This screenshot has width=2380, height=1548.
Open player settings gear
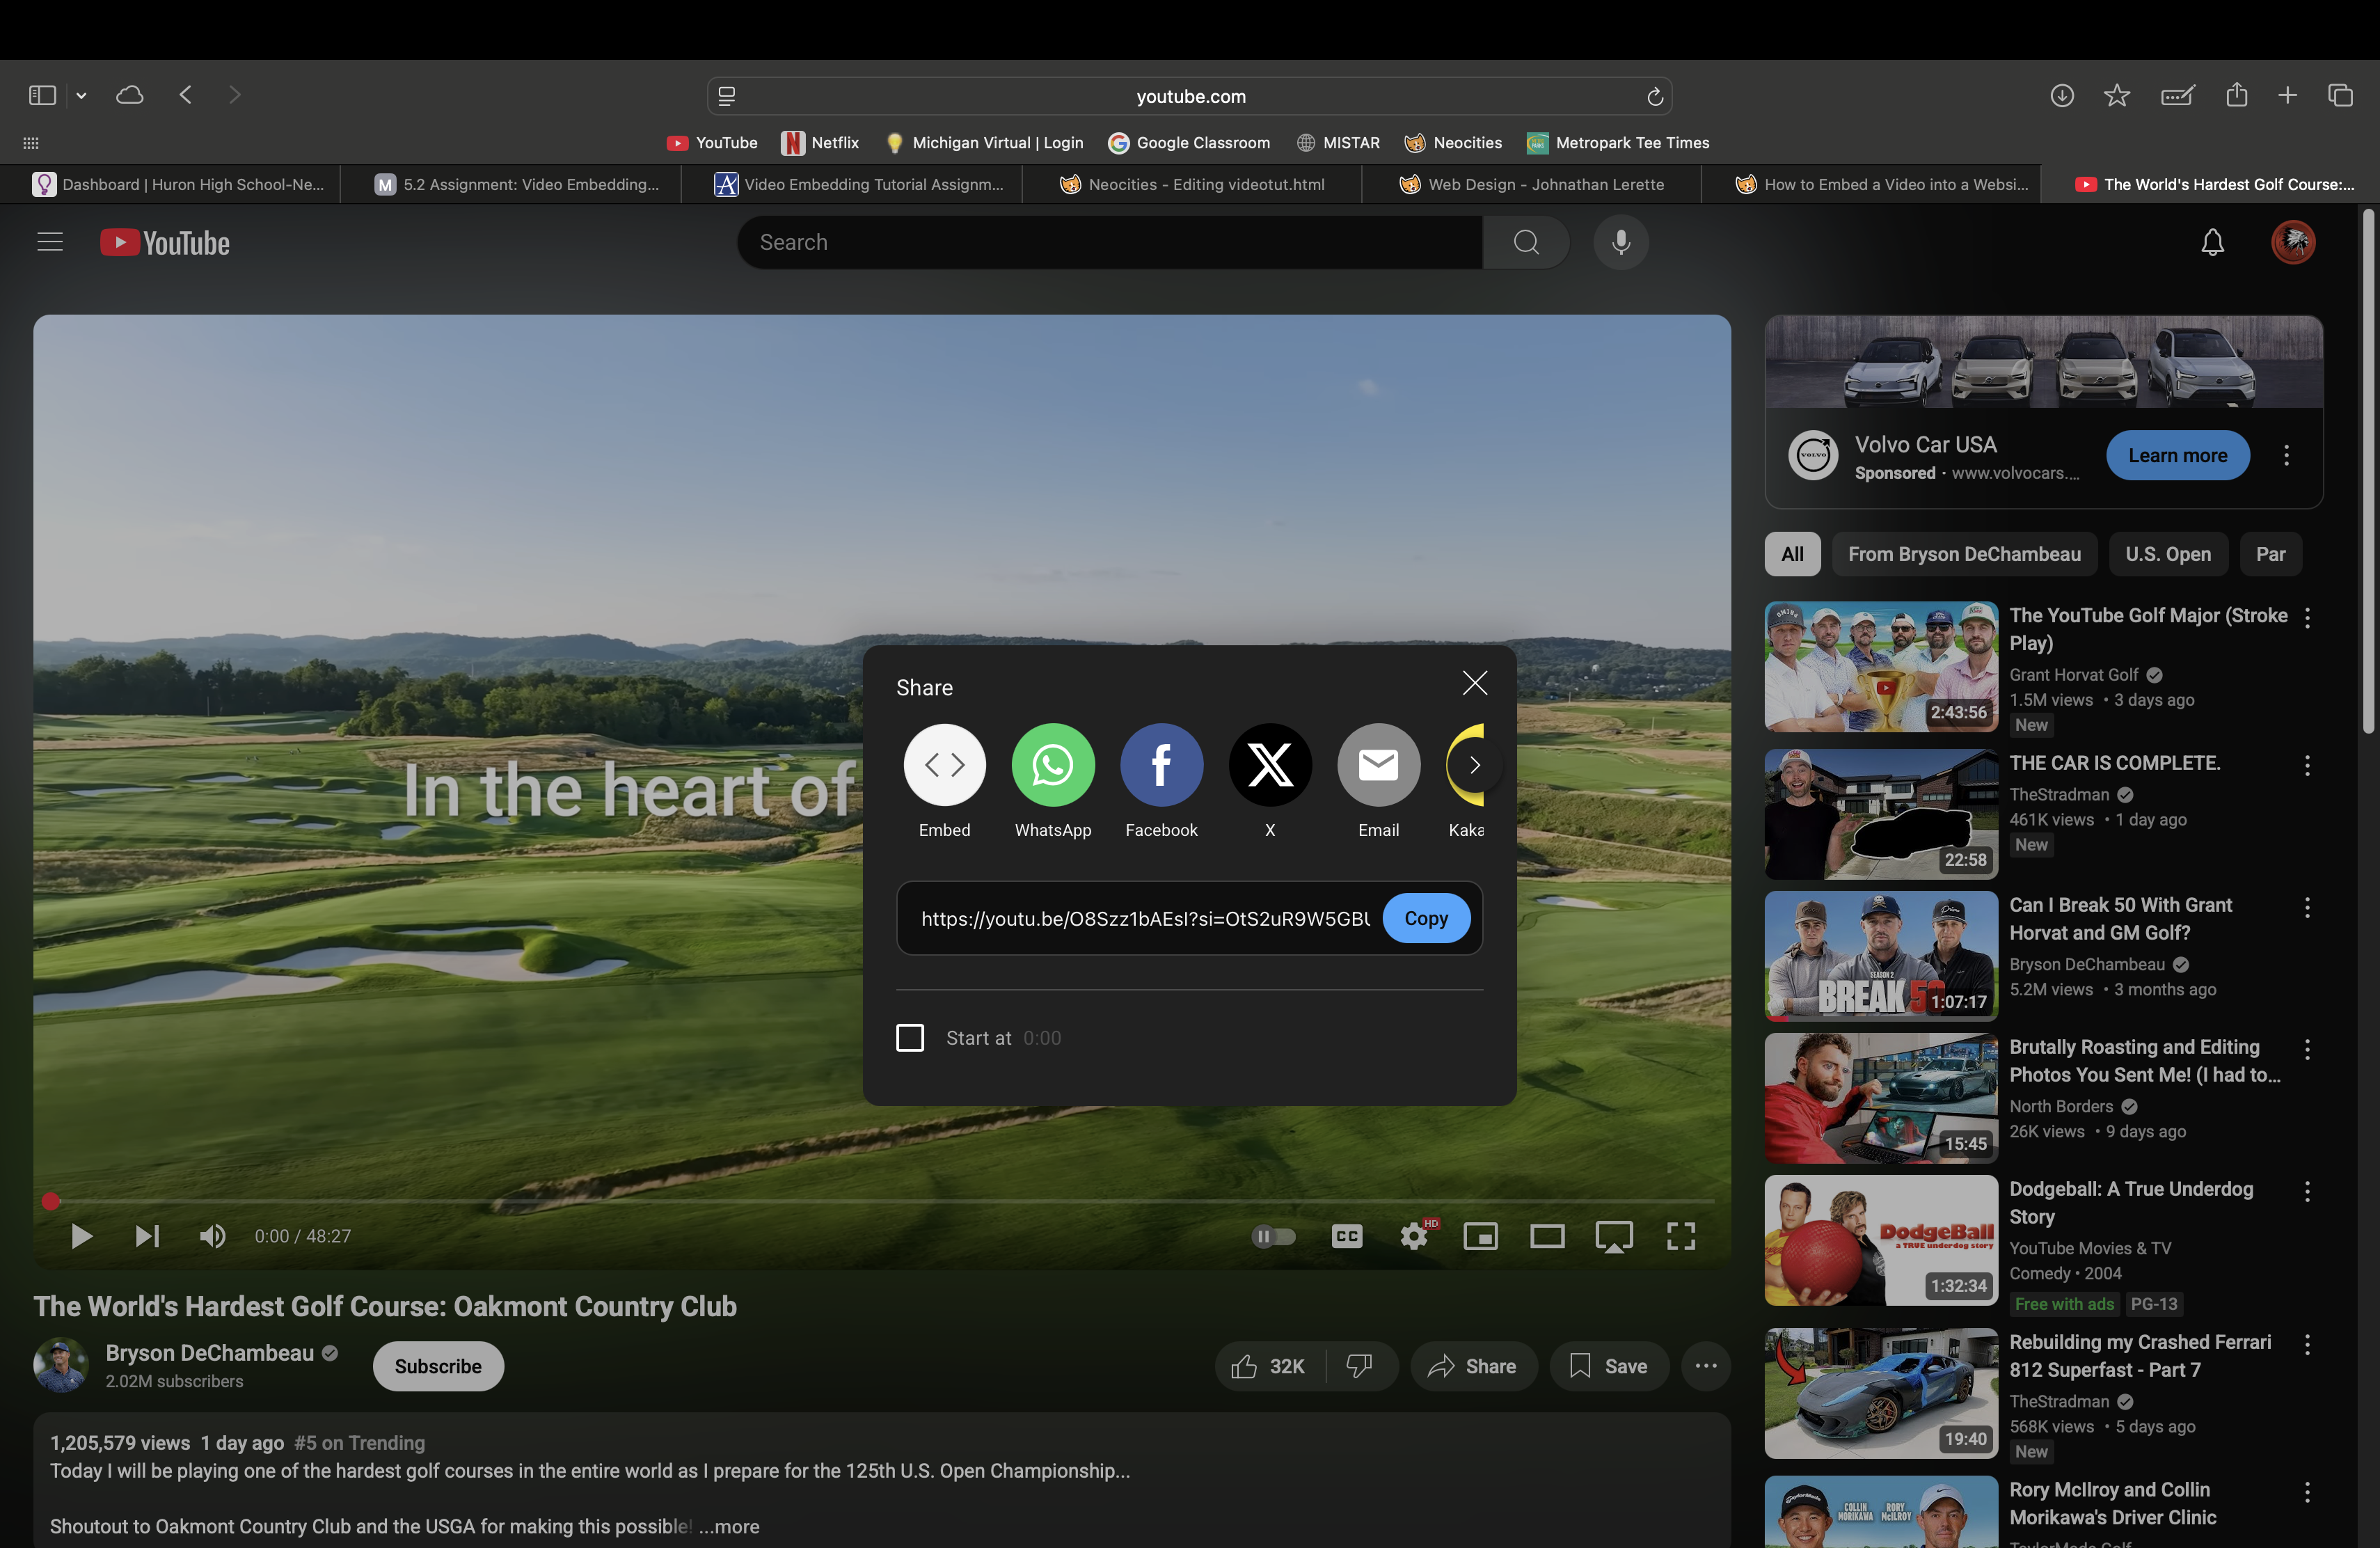coord(1414,1237)
